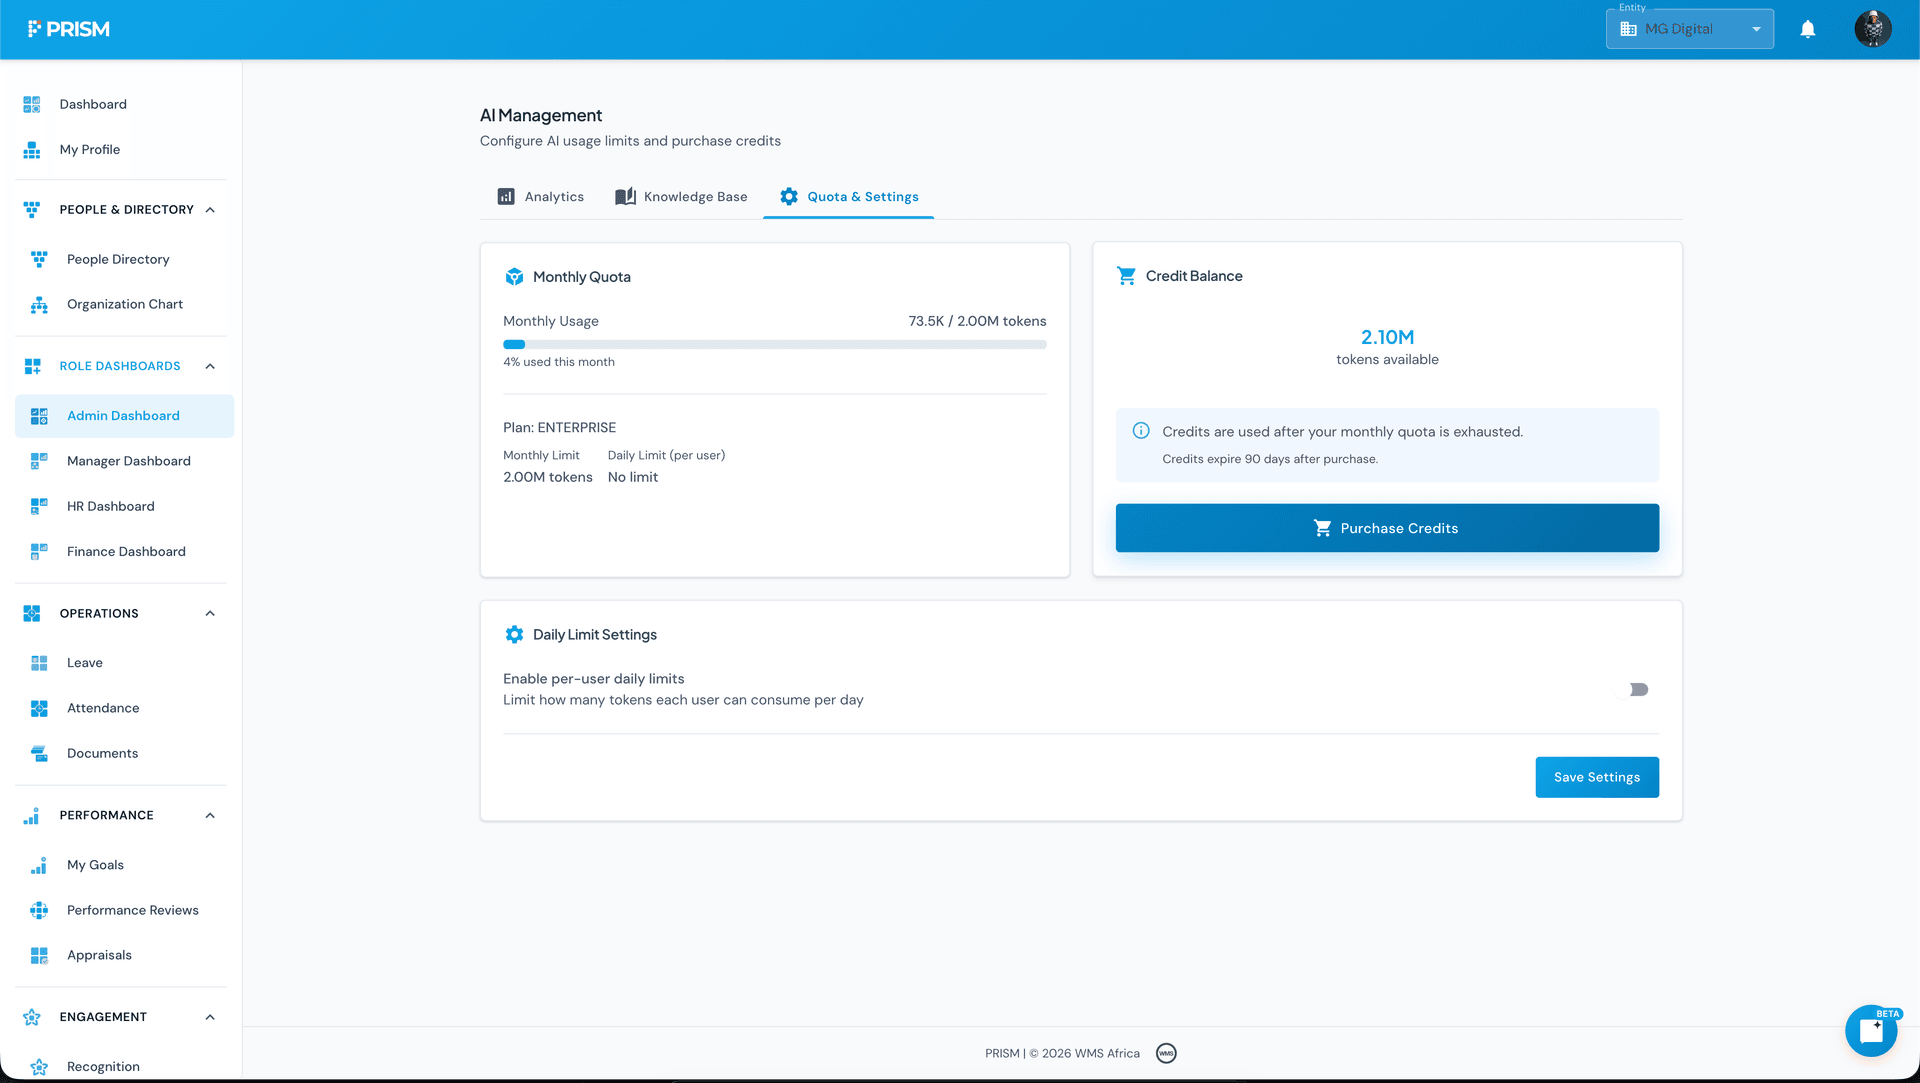Click the Purchase Credits button

1387,528
